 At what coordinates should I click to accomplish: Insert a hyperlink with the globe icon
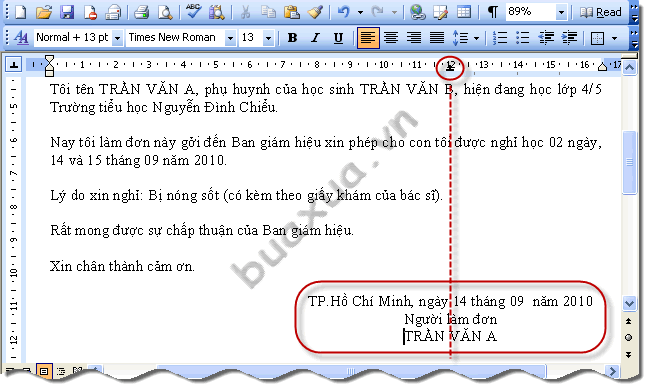pyautogui.click(x=417, y=12)
